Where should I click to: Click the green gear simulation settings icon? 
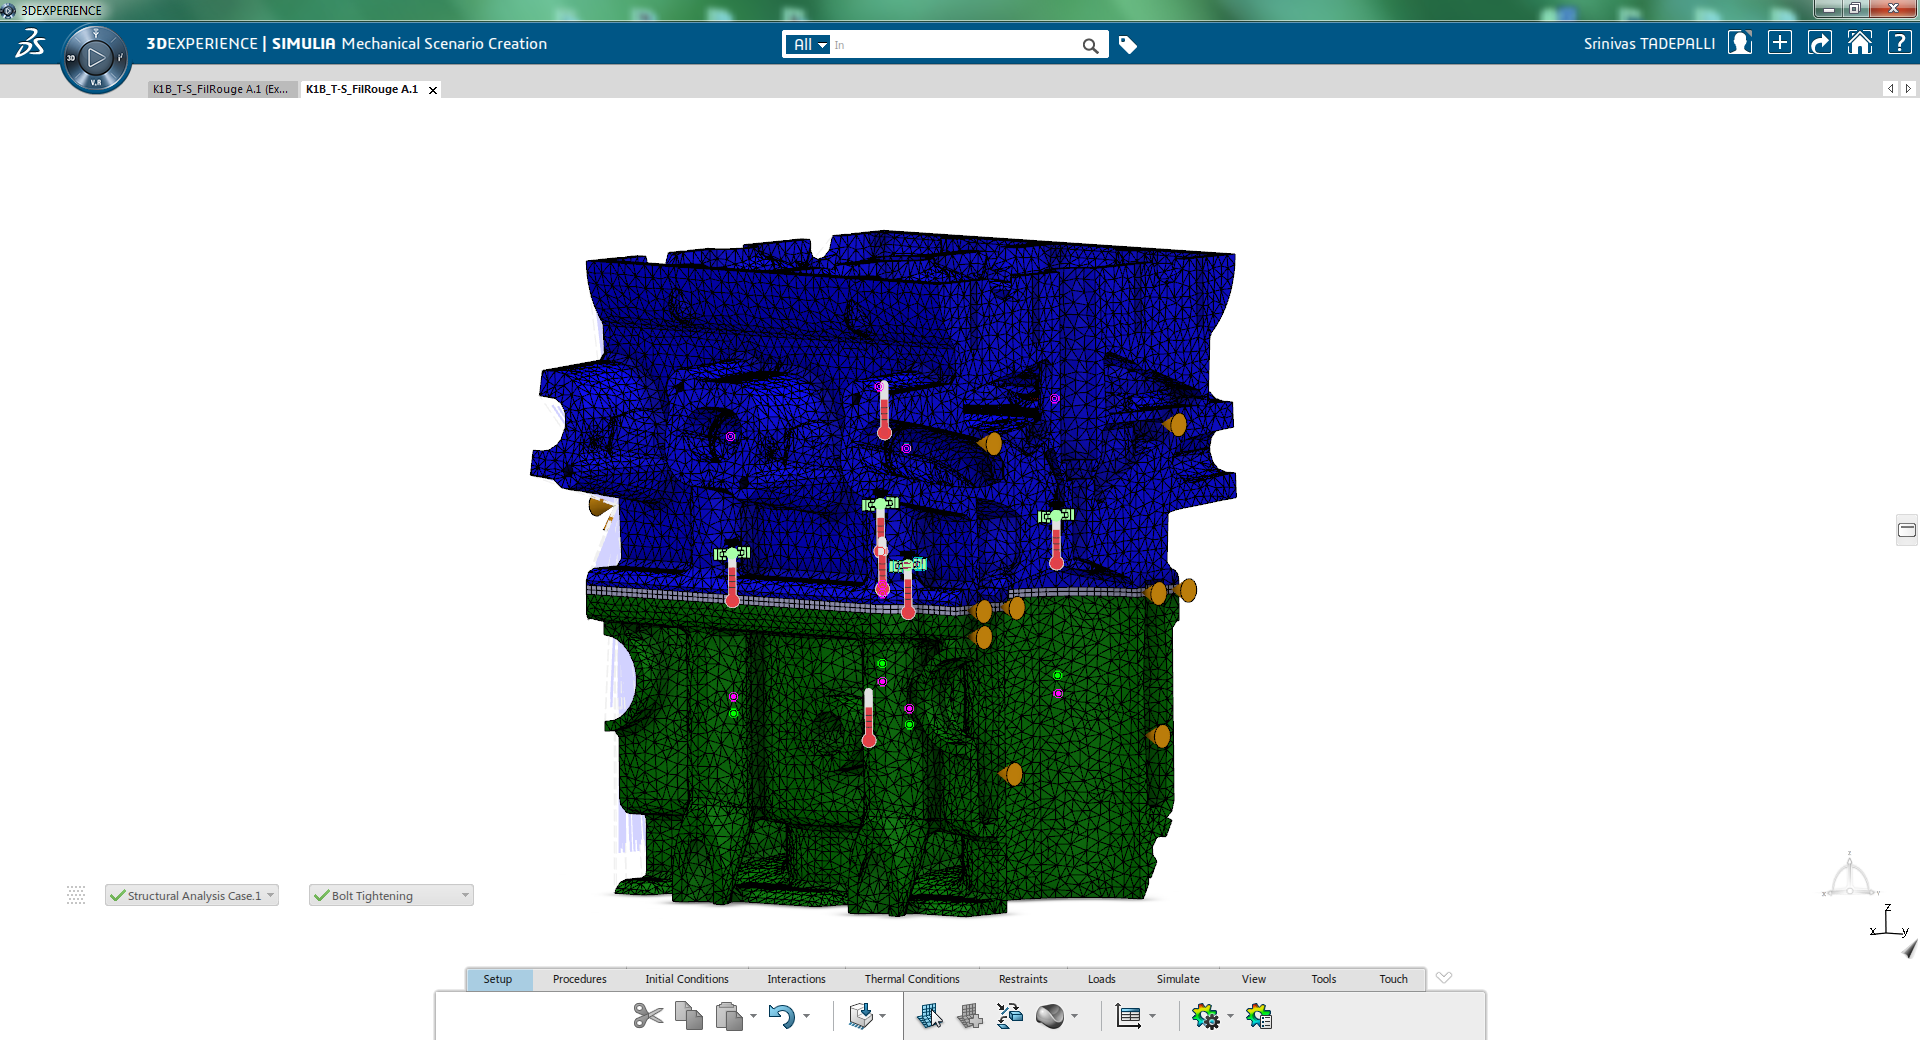(x=1205, y=1016)
